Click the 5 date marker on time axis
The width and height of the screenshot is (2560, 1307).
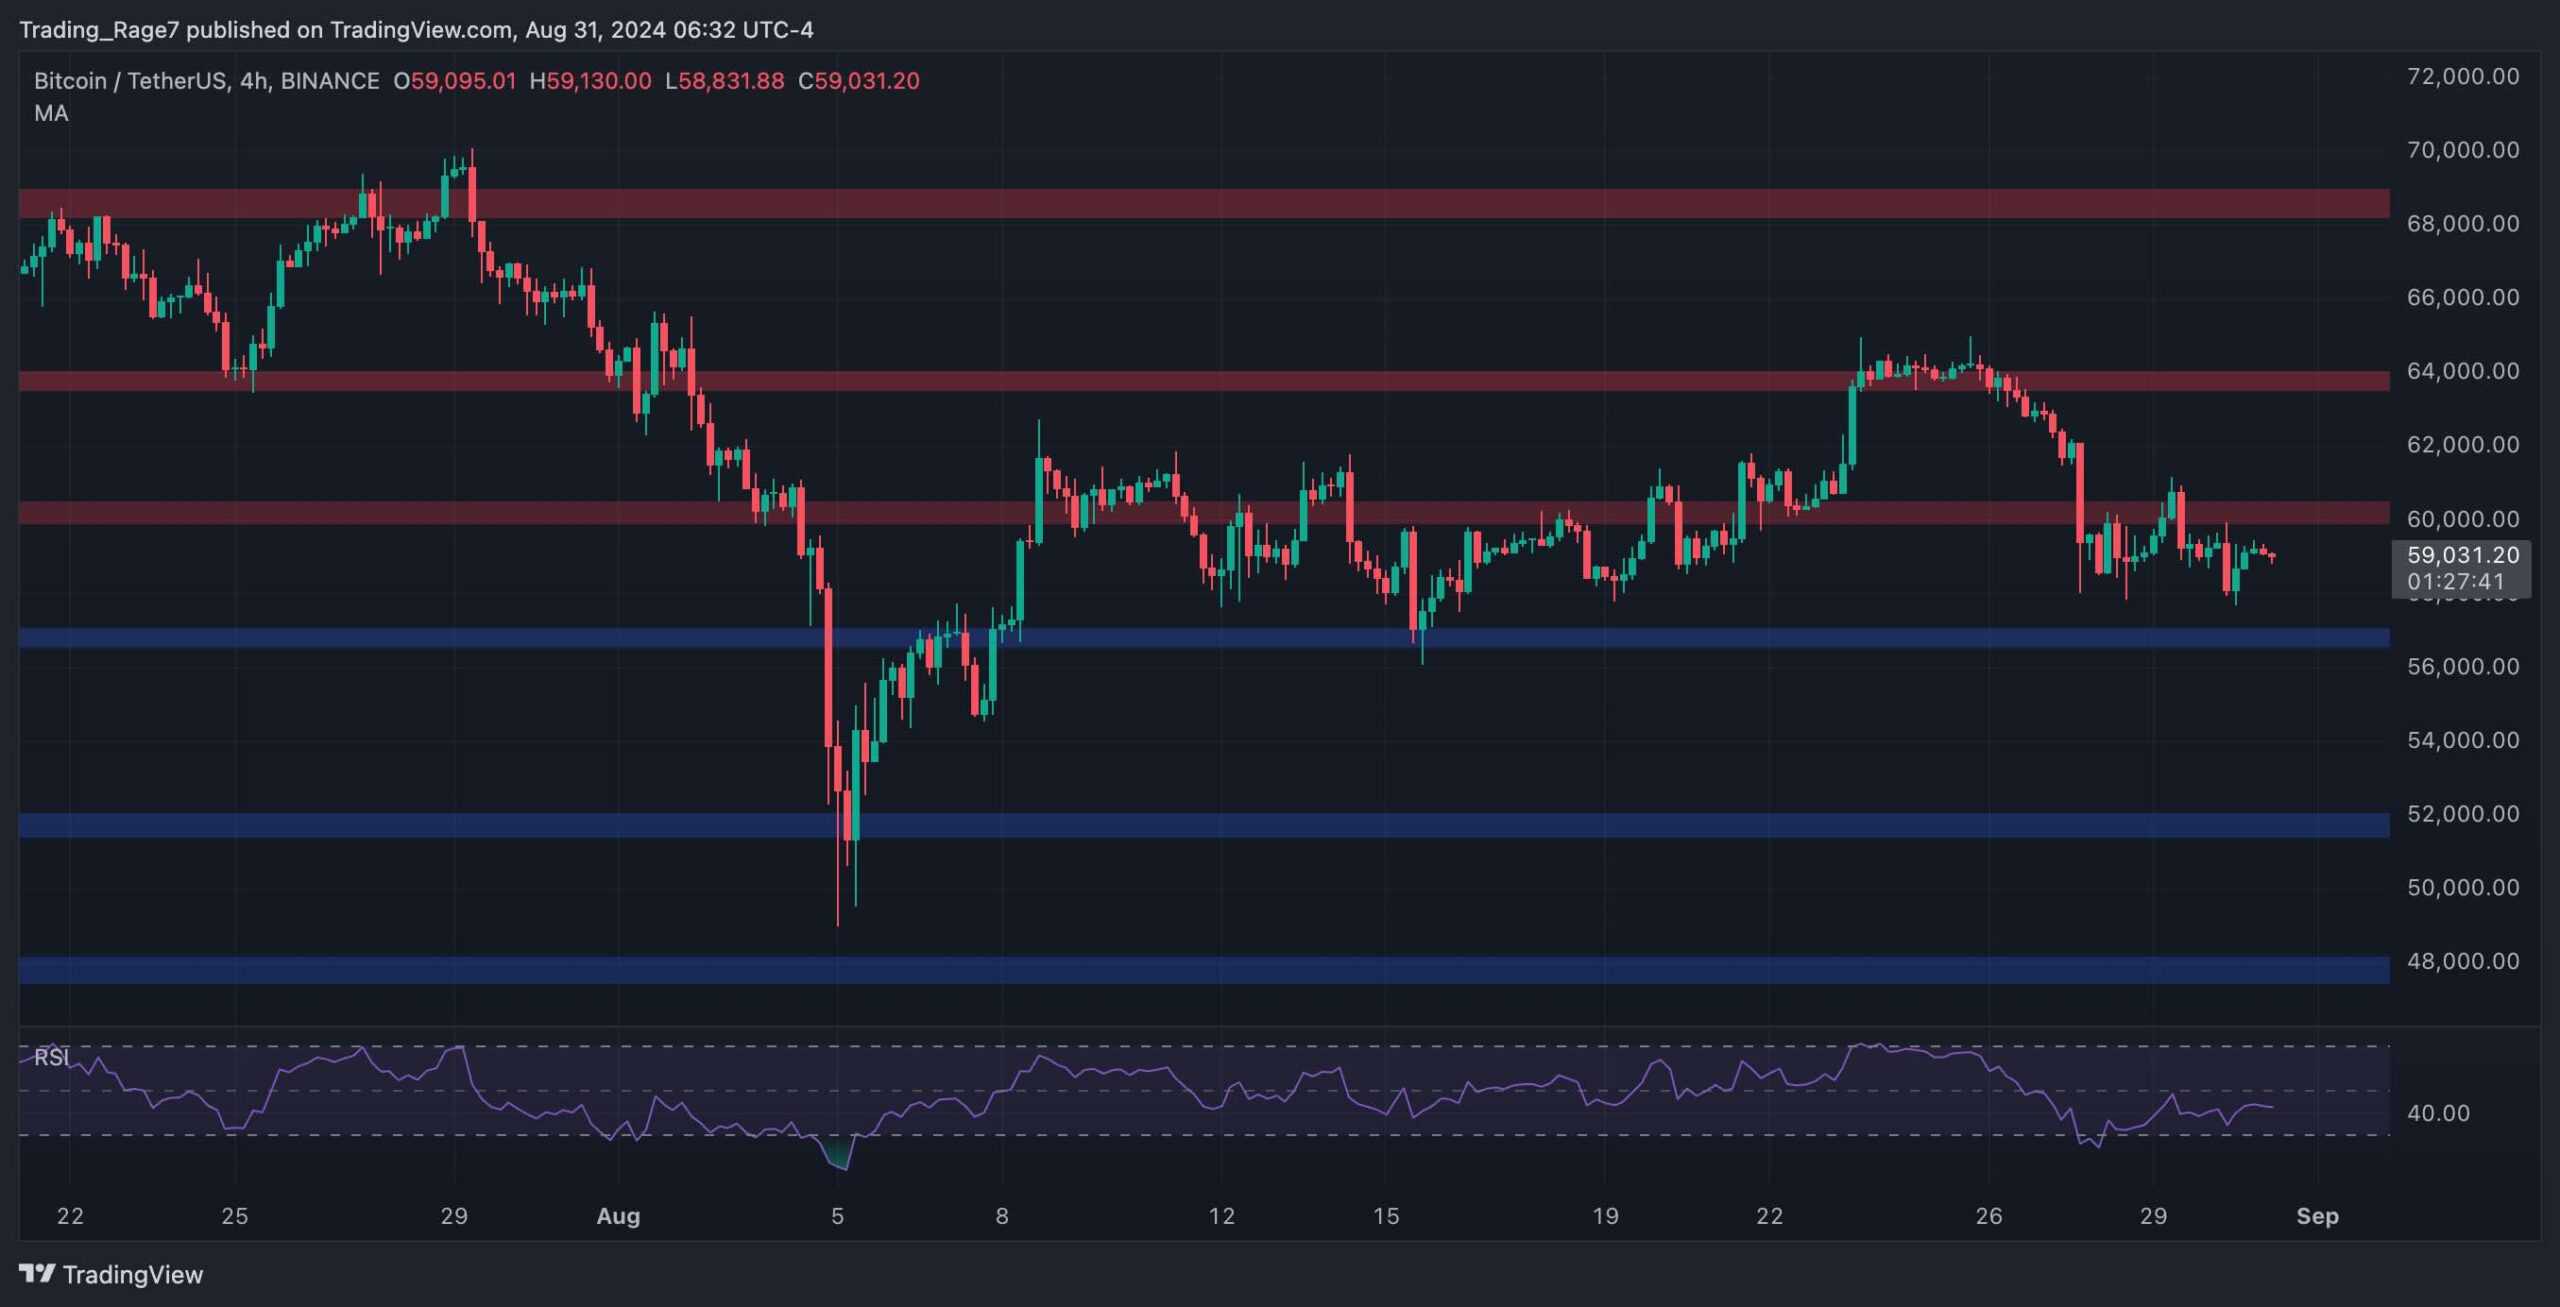click(x=837, y=1216)
